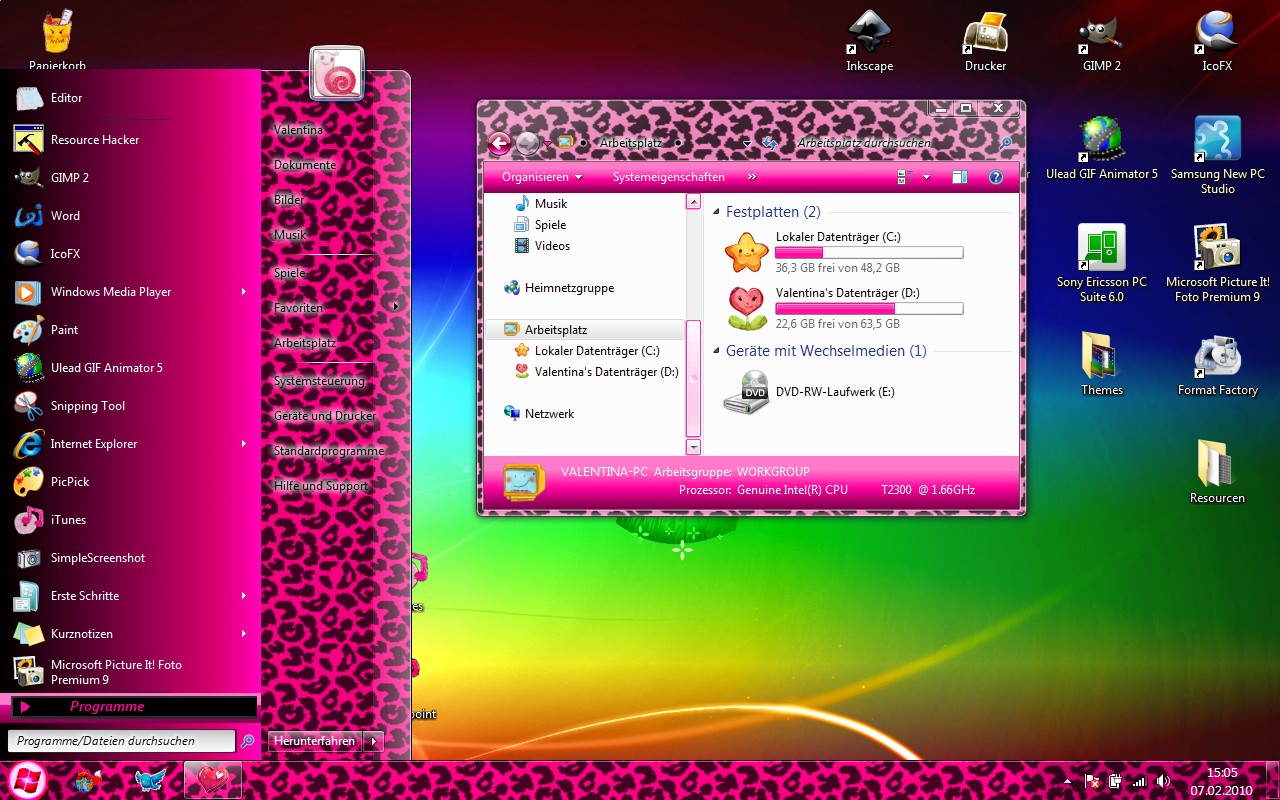
Task: Click the refresh icon in the address bar
Action: tap(769, 143)
